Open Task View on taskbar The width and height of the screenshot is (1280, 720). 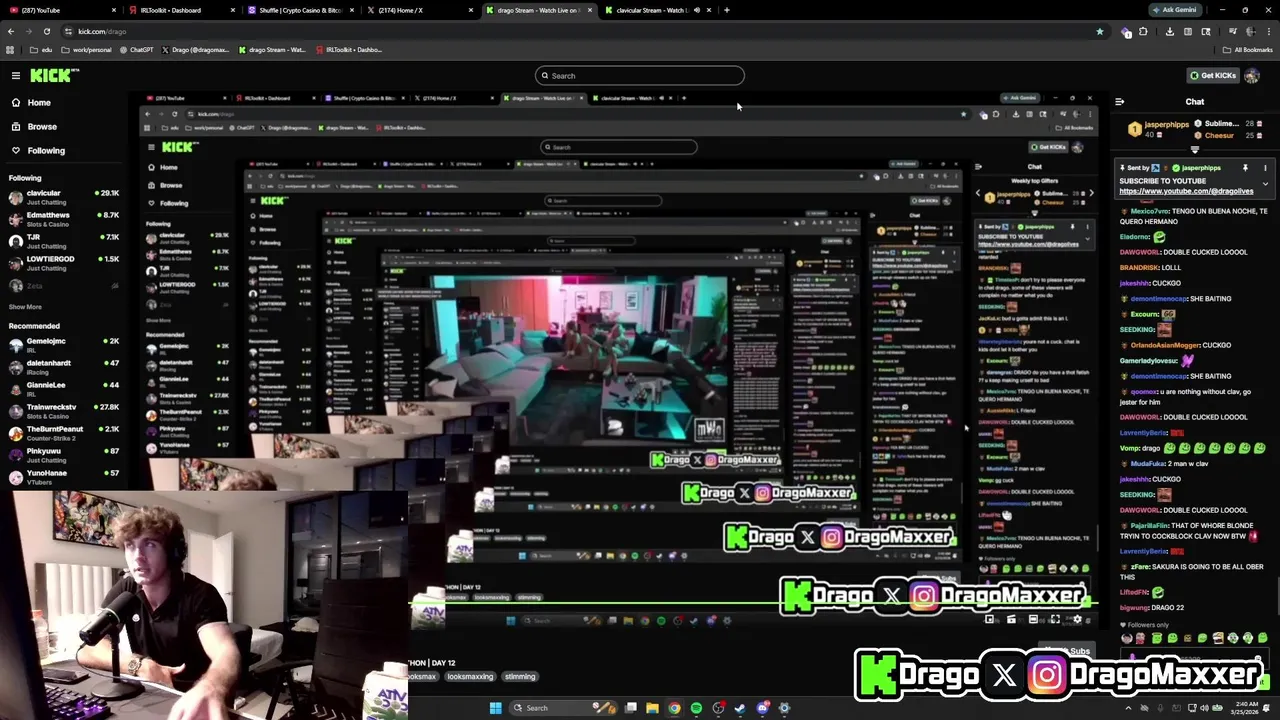tap(631, 708)
